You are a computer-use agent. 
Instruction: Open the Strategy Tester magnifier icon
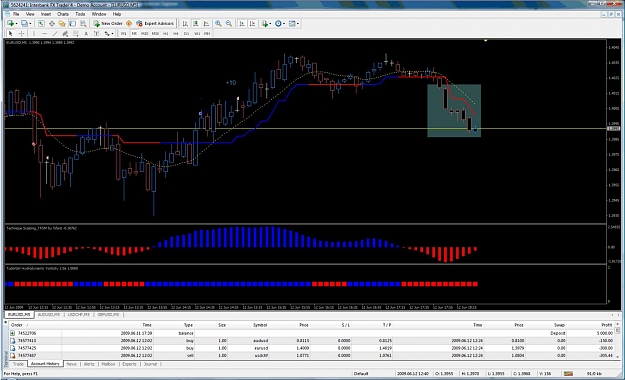pyautogui.click(x=83, y=24)
